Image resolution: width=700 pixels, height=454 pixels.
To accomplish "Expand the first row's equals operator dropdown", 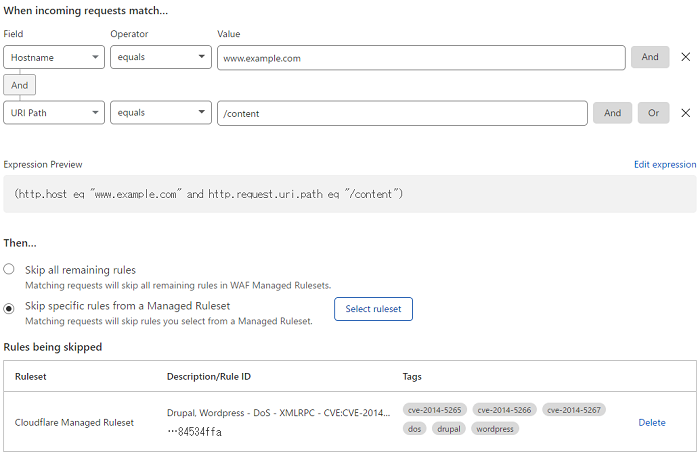I will [x=160, y=57].
